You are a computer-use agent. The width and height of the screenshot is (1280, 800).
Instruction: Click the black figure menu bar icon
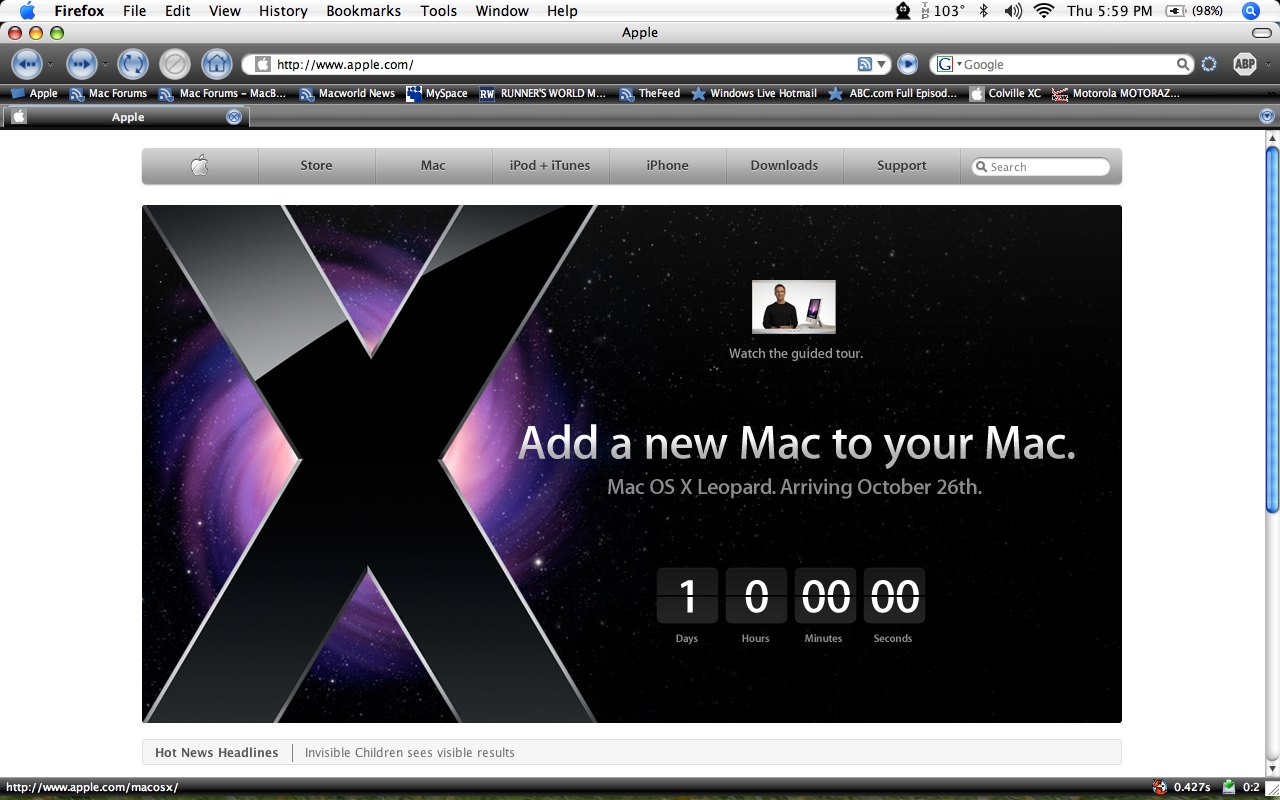[x=903, y=11]
